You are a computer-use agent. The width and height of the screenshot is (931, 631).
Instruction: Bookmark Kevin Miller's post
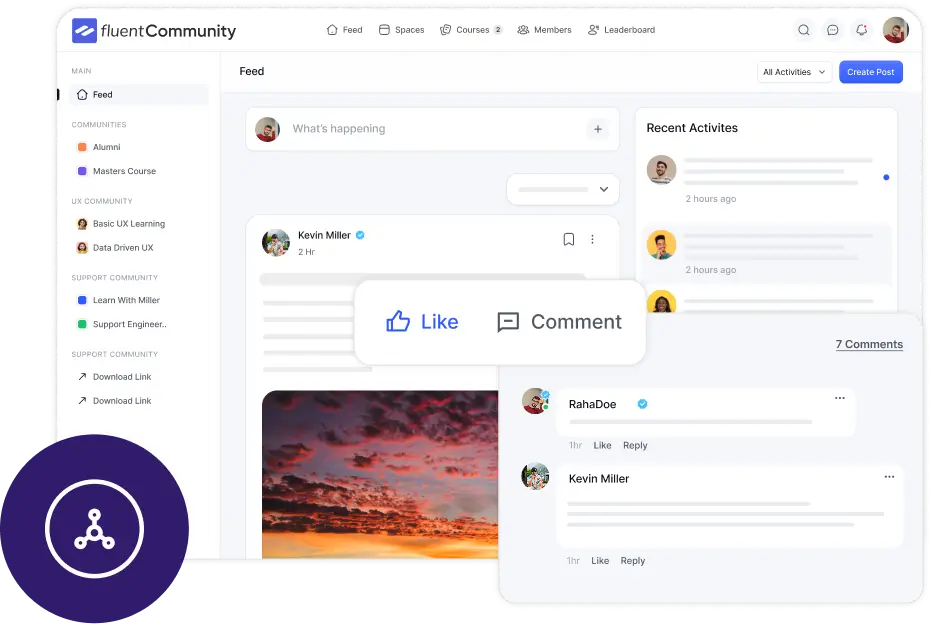point(569,239)
